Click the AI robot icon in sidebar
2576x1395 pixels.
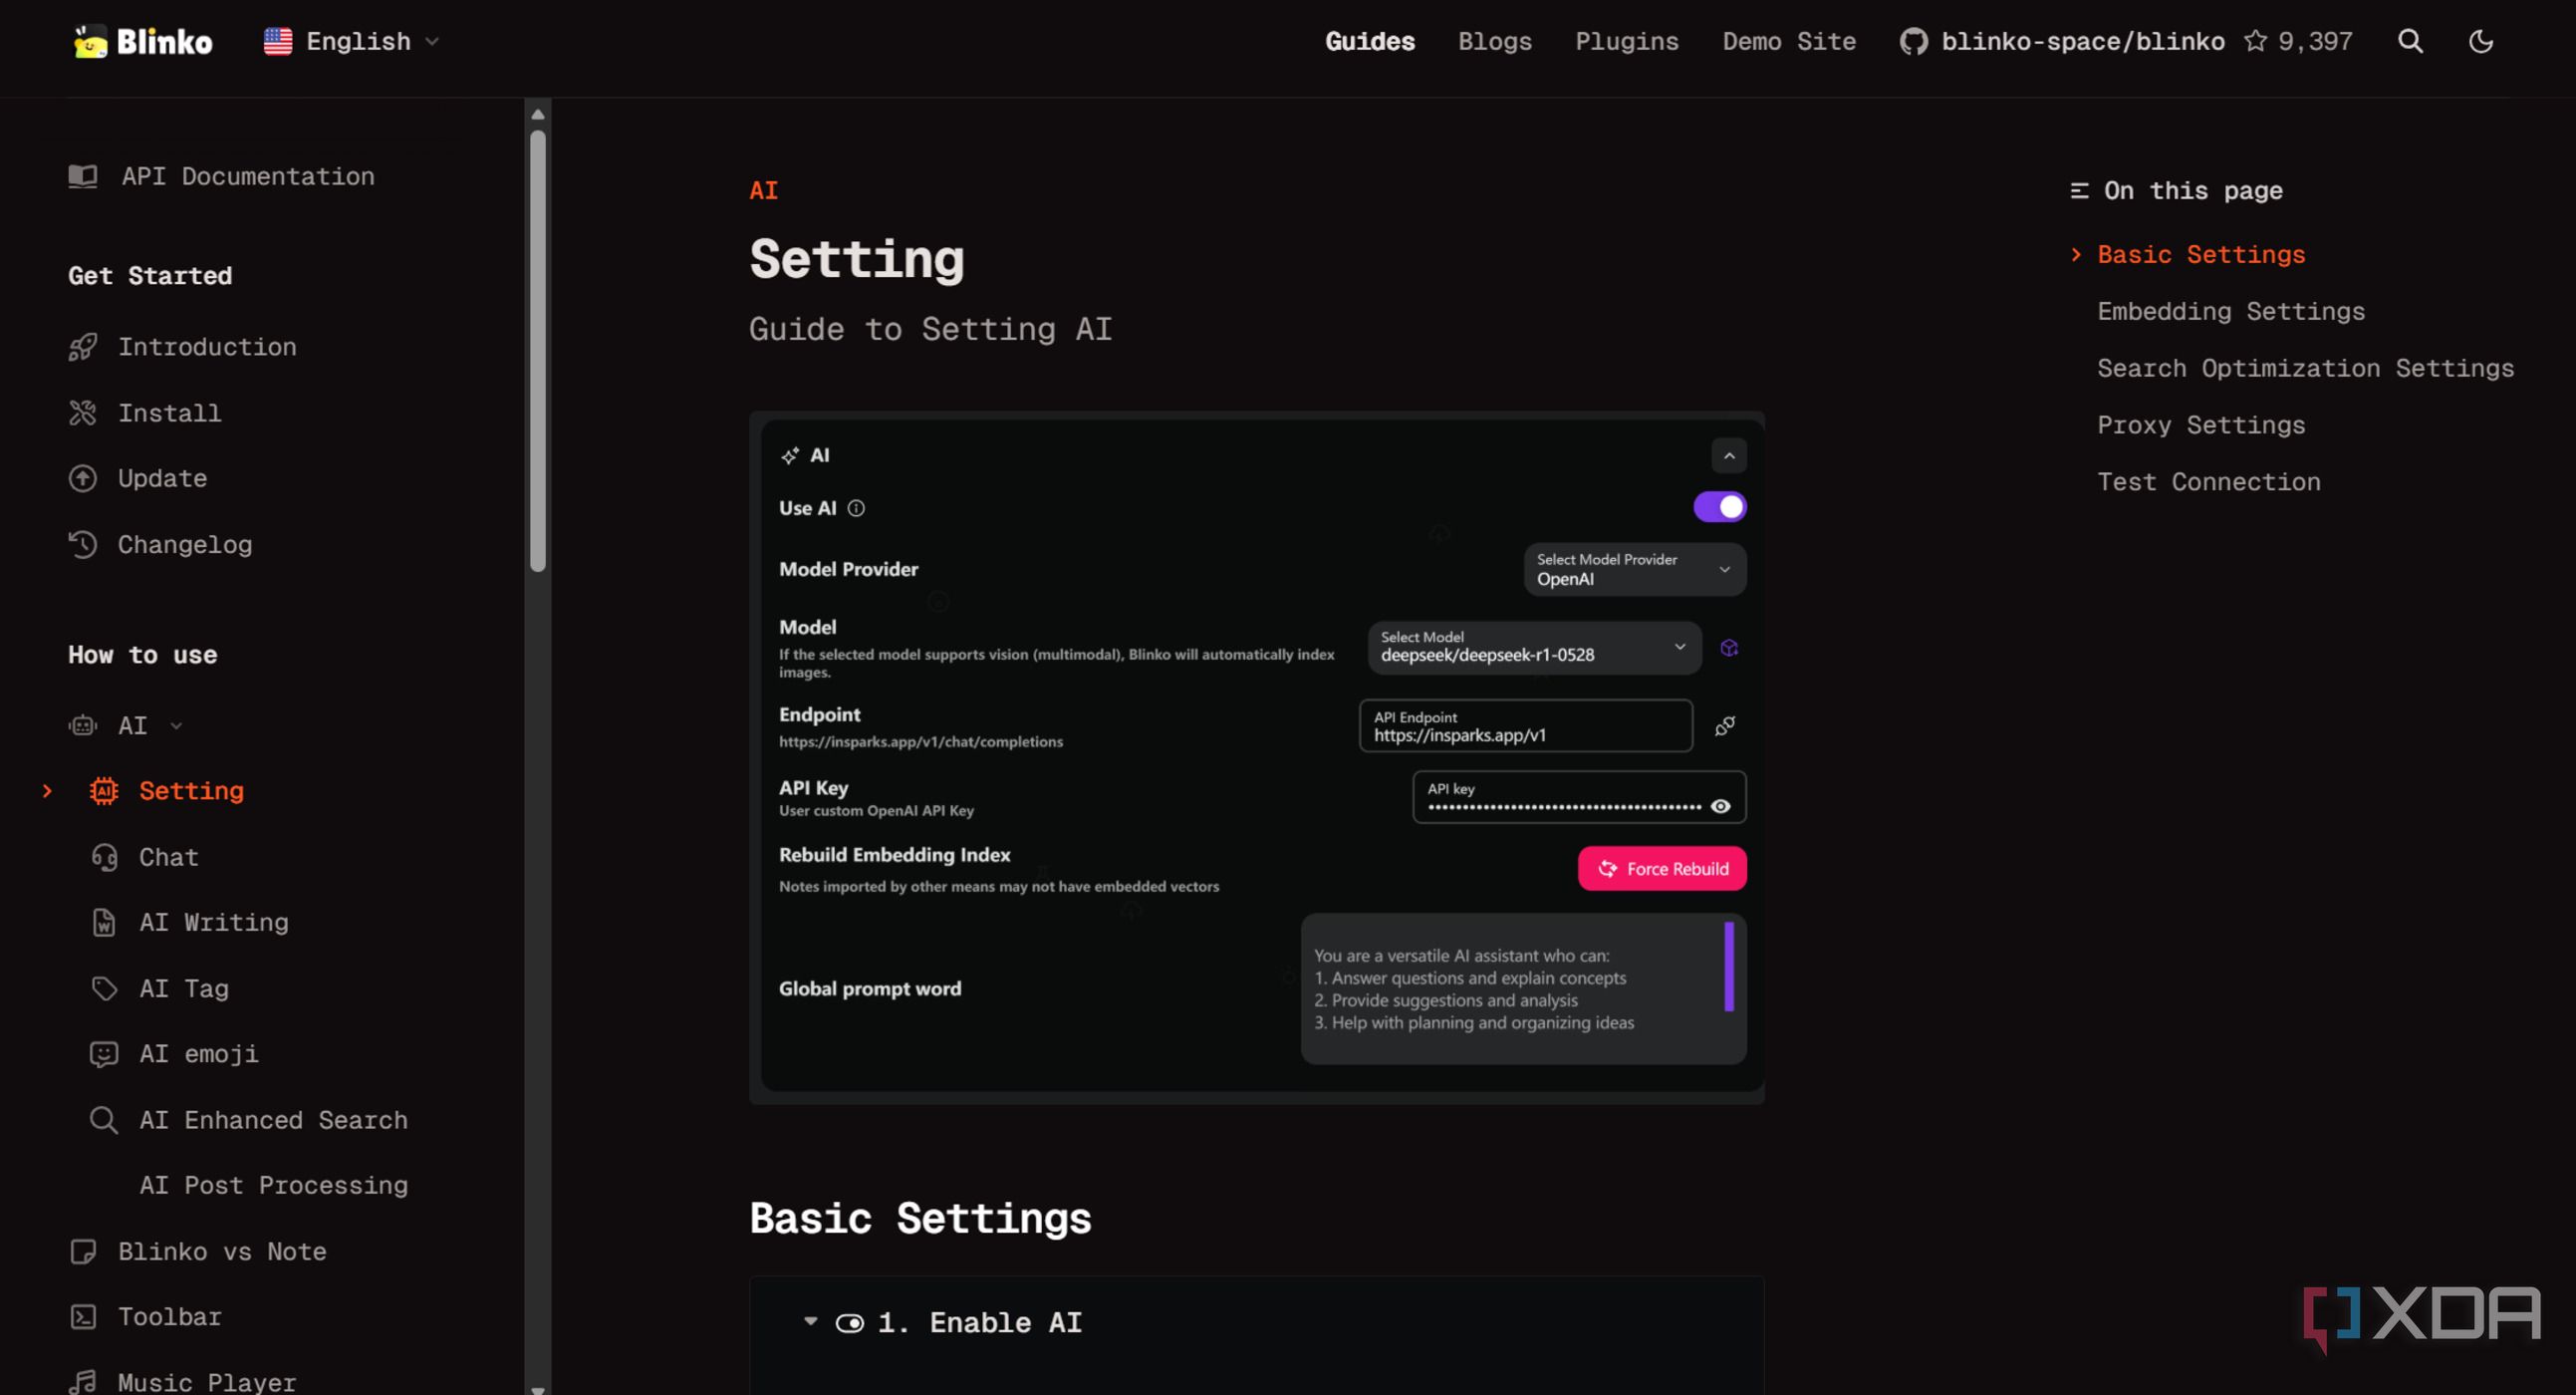pyautogui.click(x=82, y=726)
